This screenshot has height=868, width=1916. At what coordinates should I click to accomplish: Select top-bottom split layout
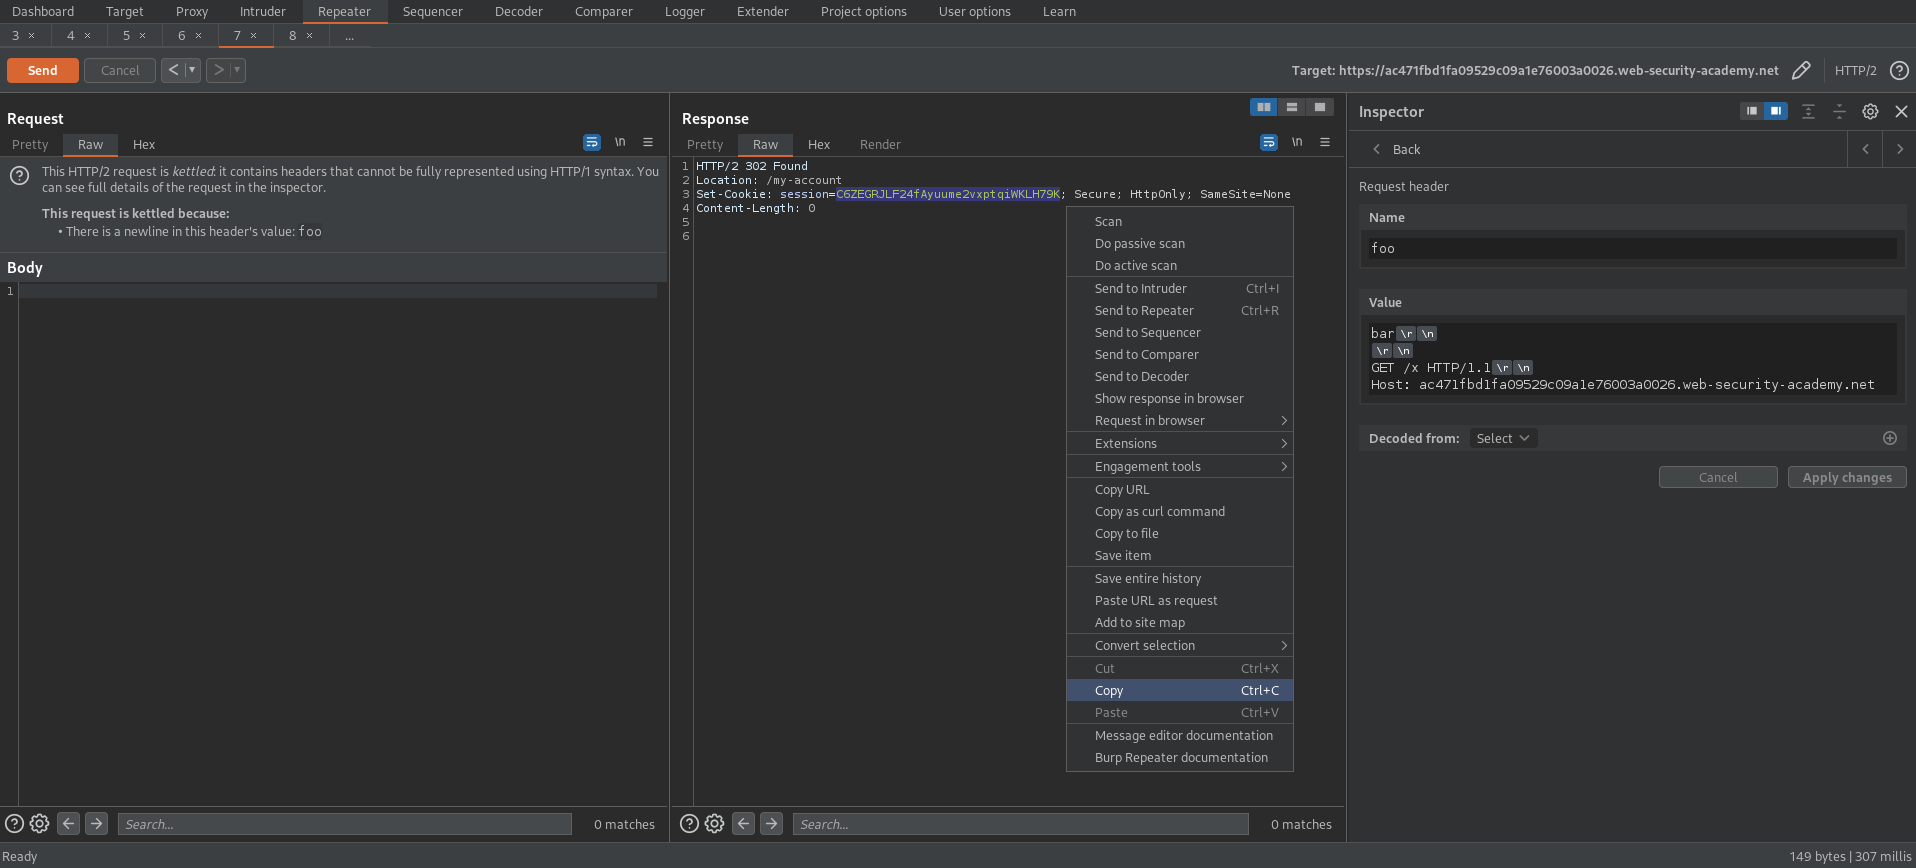pos(1292,107)
